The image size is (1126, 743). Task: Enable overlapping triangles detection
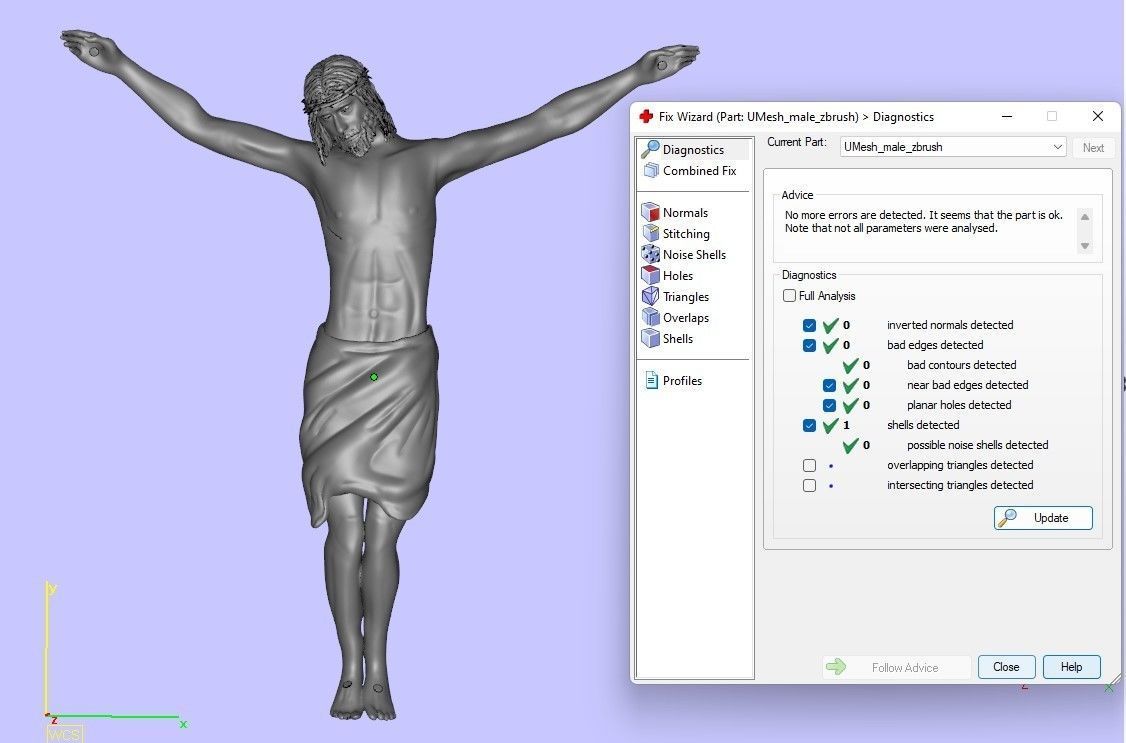click(809, 465)
